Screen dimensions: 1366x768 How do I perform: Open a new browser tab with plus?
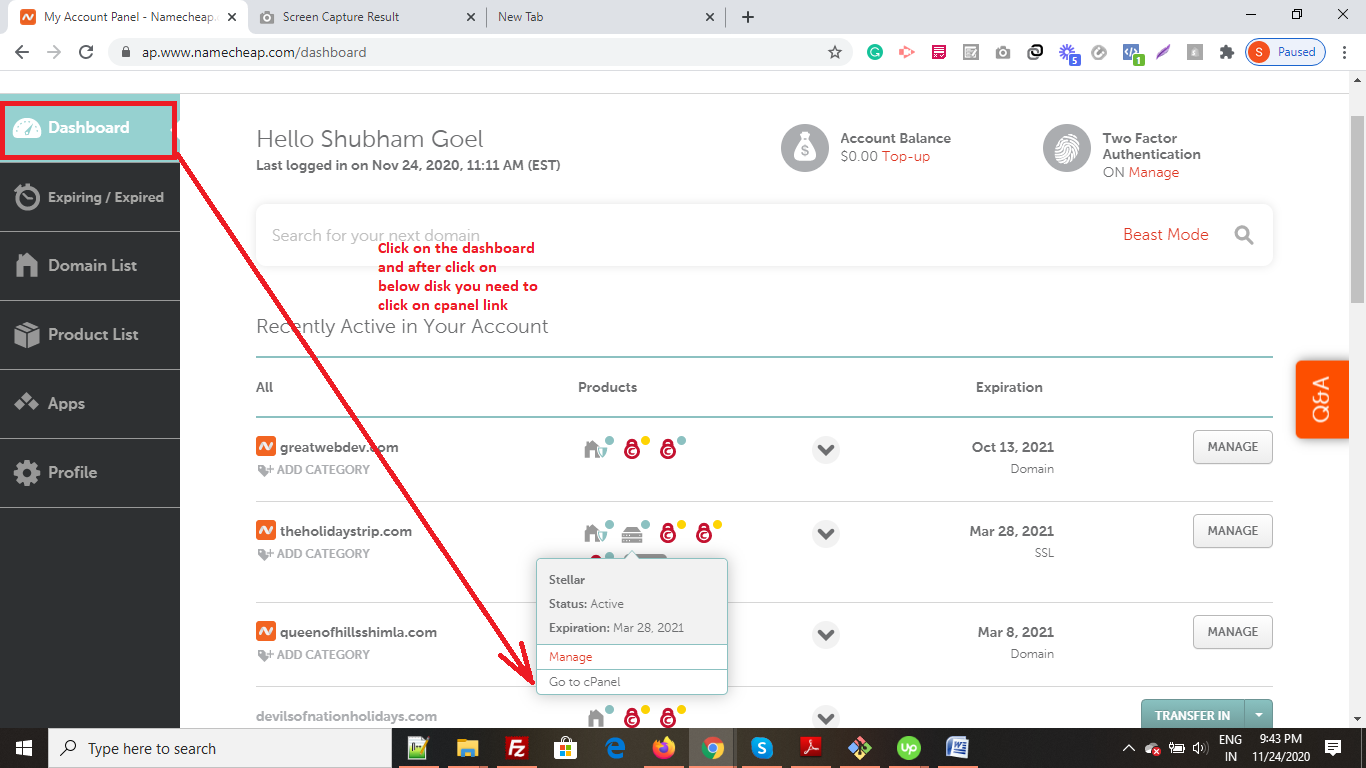pos(748,17)
